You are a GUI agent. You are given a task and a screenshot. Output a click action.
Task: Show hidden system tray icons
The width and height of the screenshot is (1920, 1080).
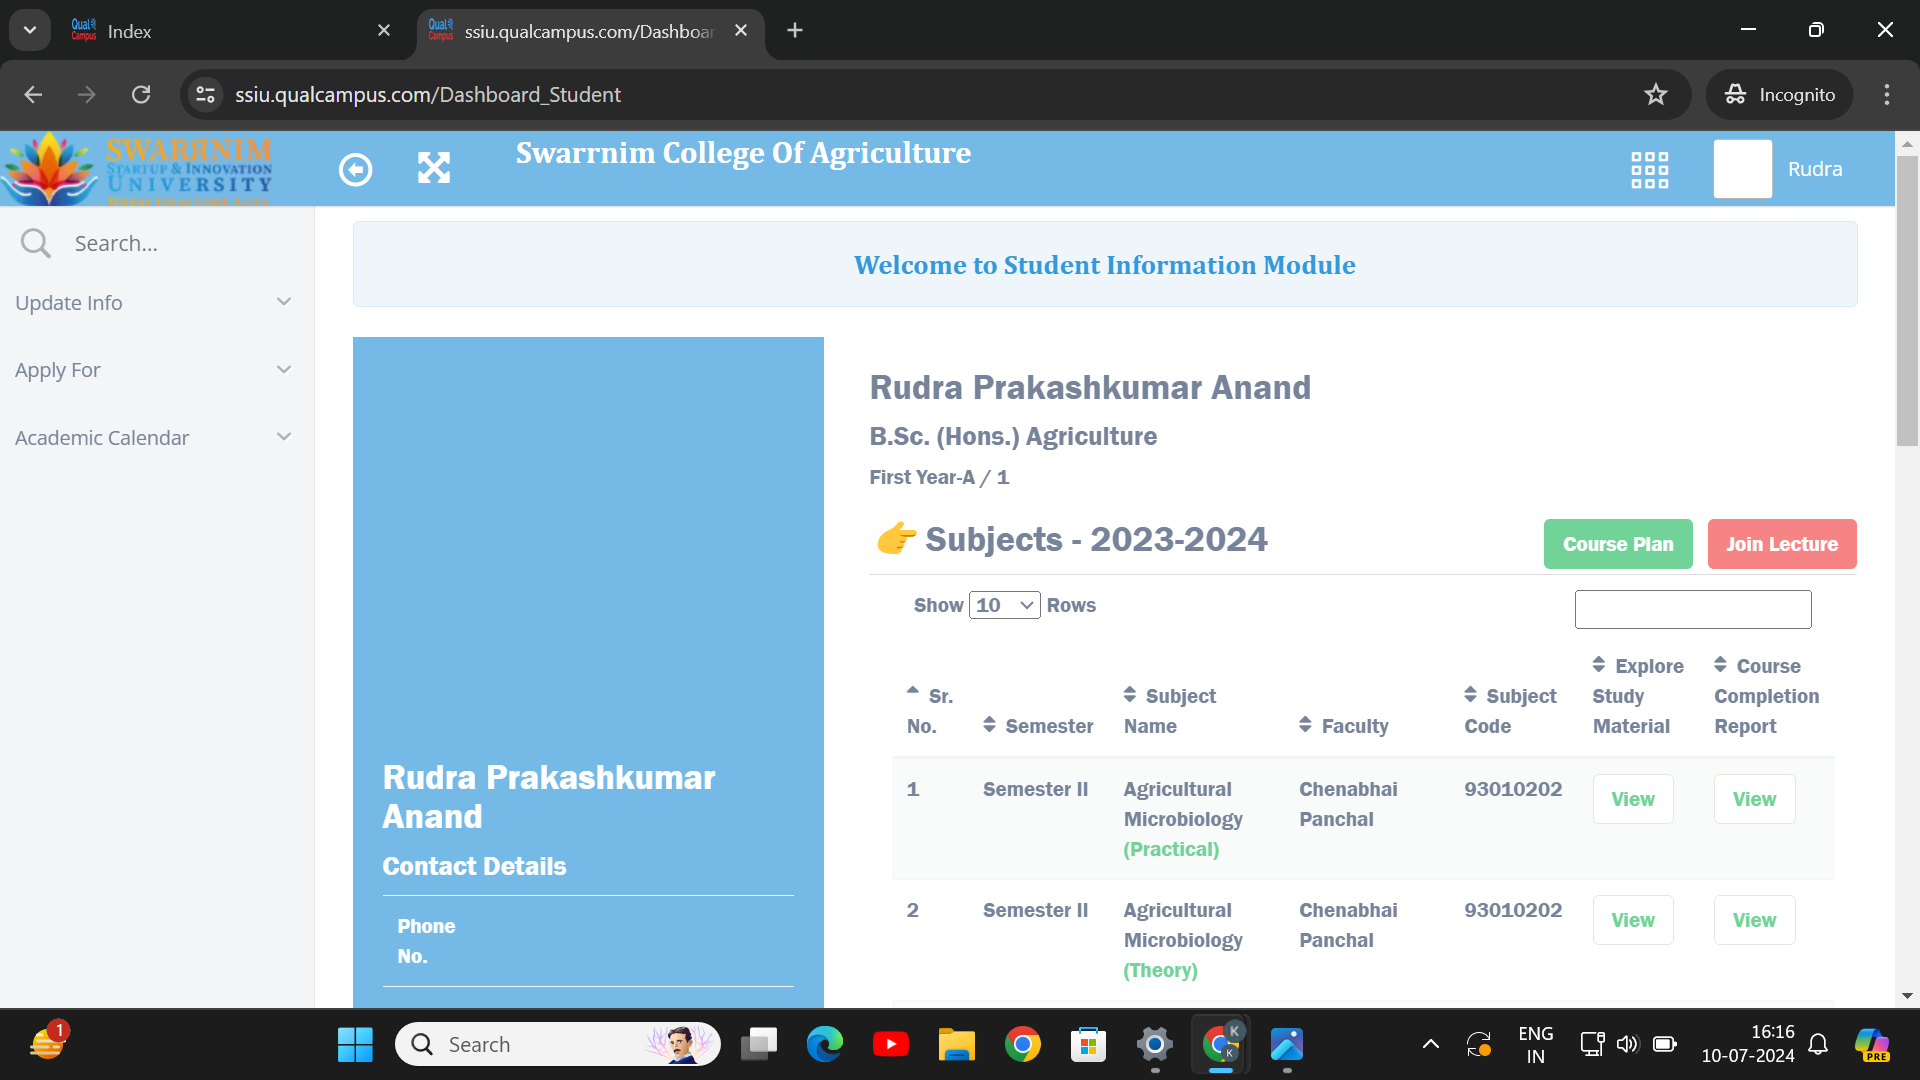1431,1045
